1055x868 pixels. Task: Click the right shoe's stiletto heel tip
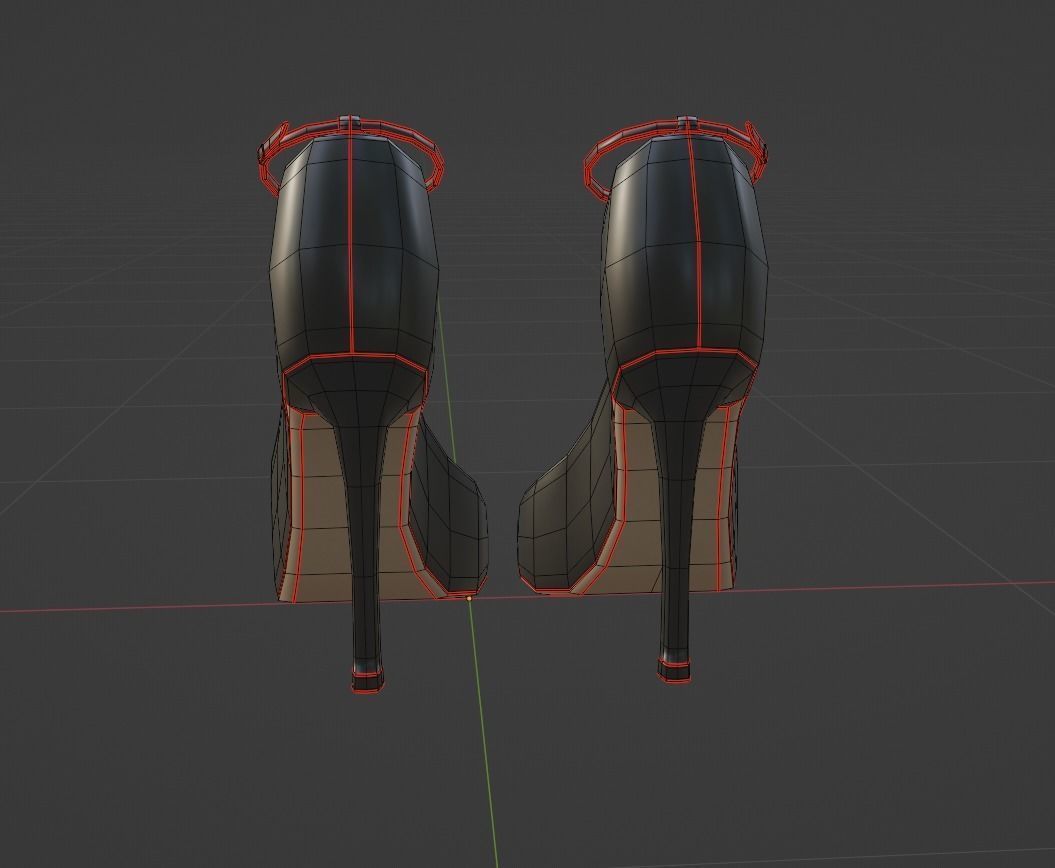point(674,671)
